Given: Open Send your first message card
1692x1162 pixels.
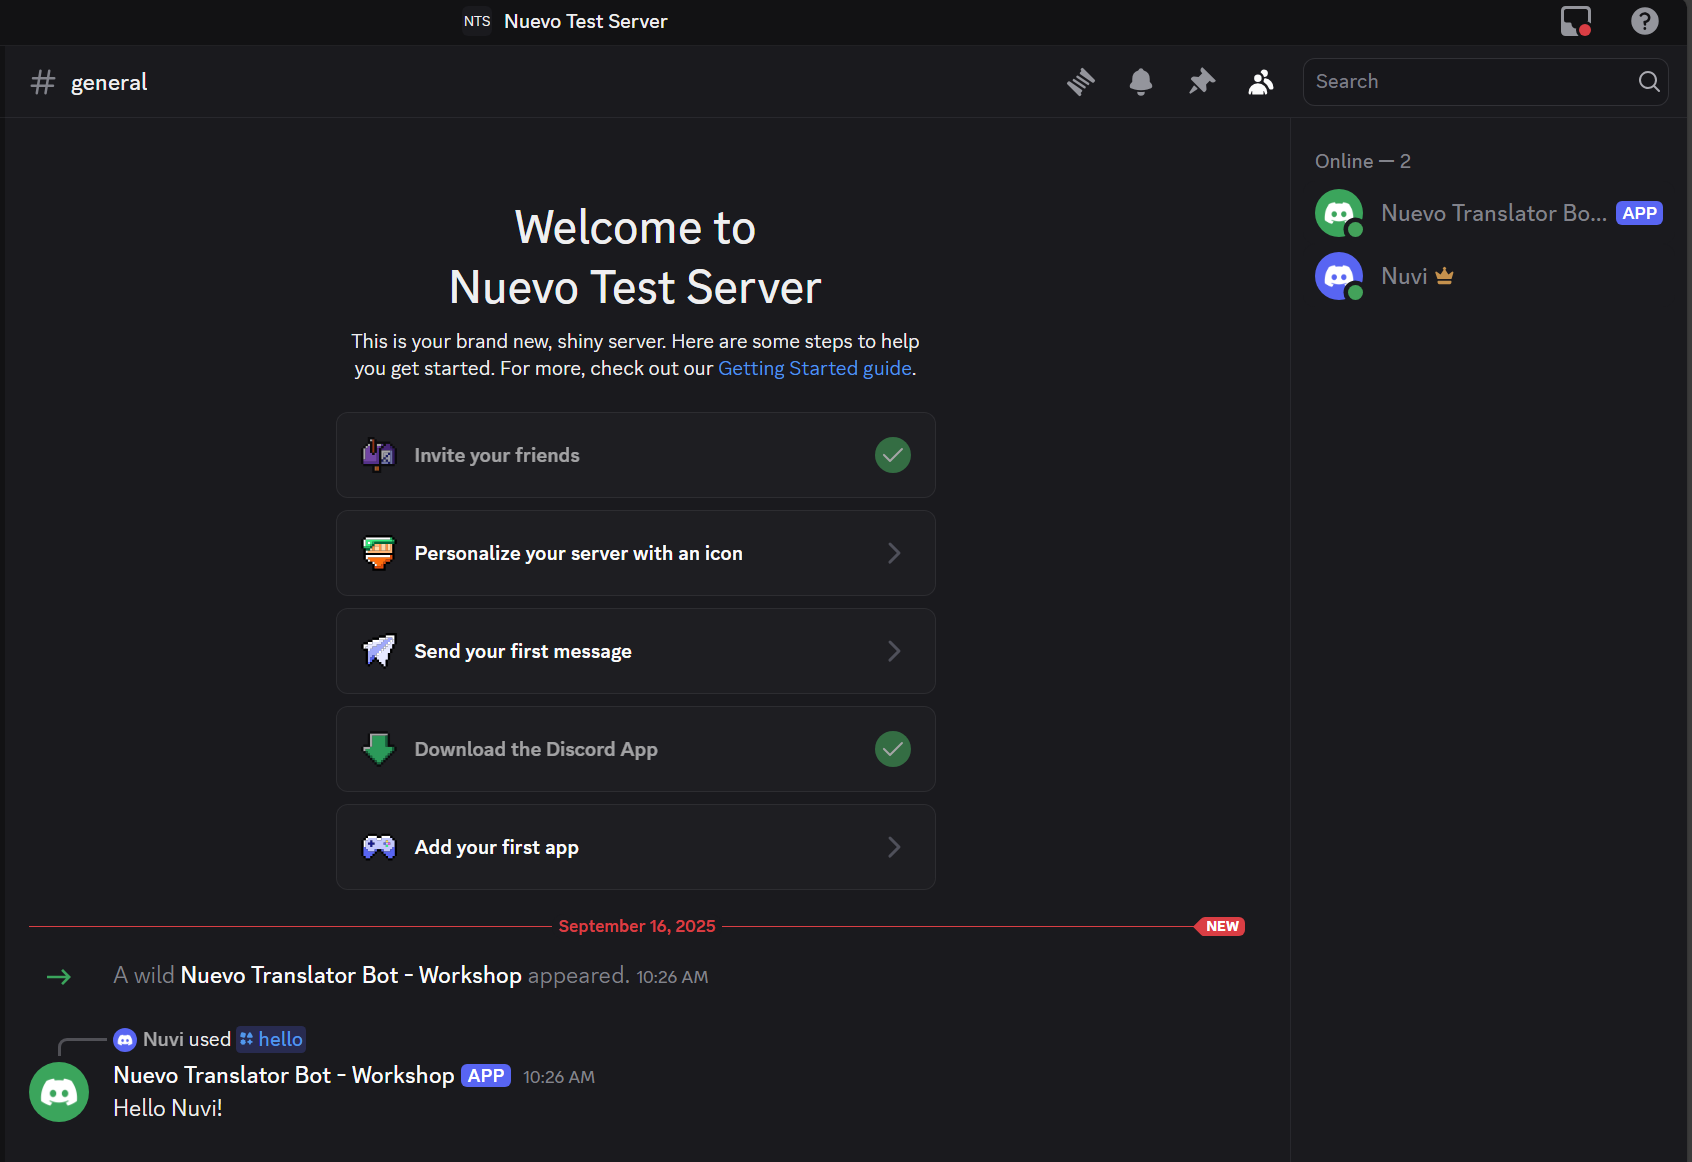Looking at the screenshot, I should click(636, 651).
